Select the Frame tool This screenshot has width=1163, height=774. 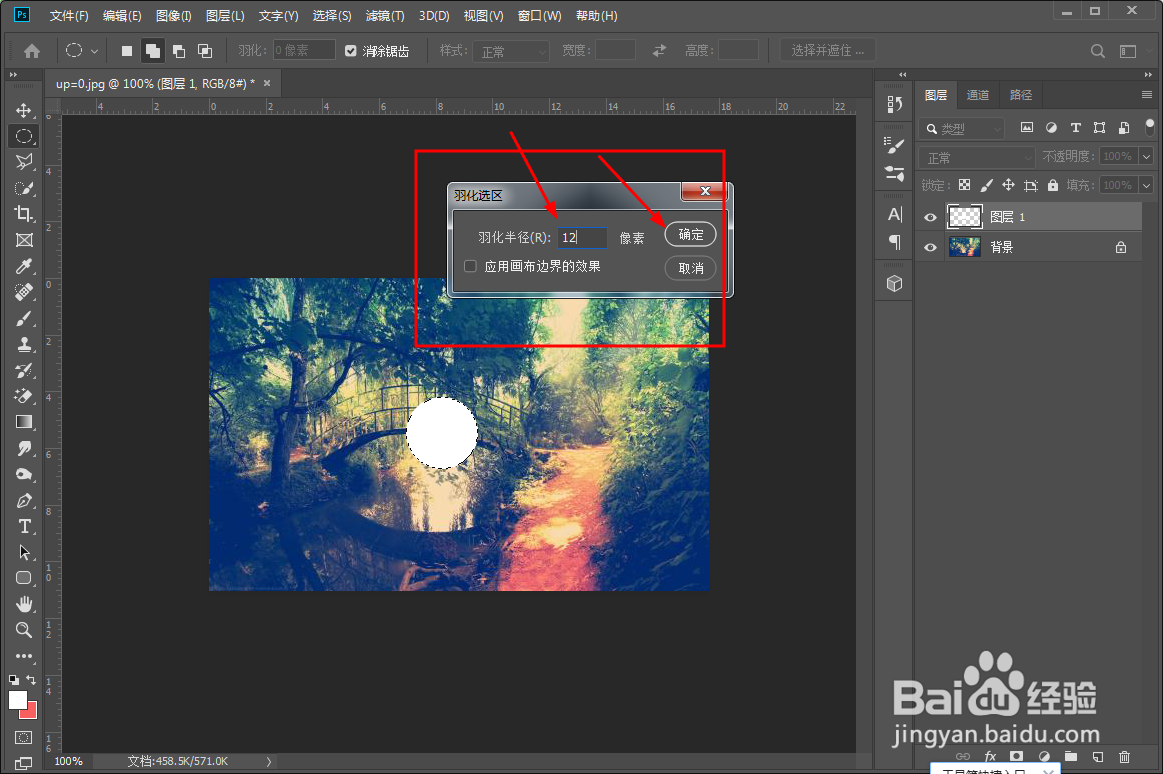tap(24, 240)
